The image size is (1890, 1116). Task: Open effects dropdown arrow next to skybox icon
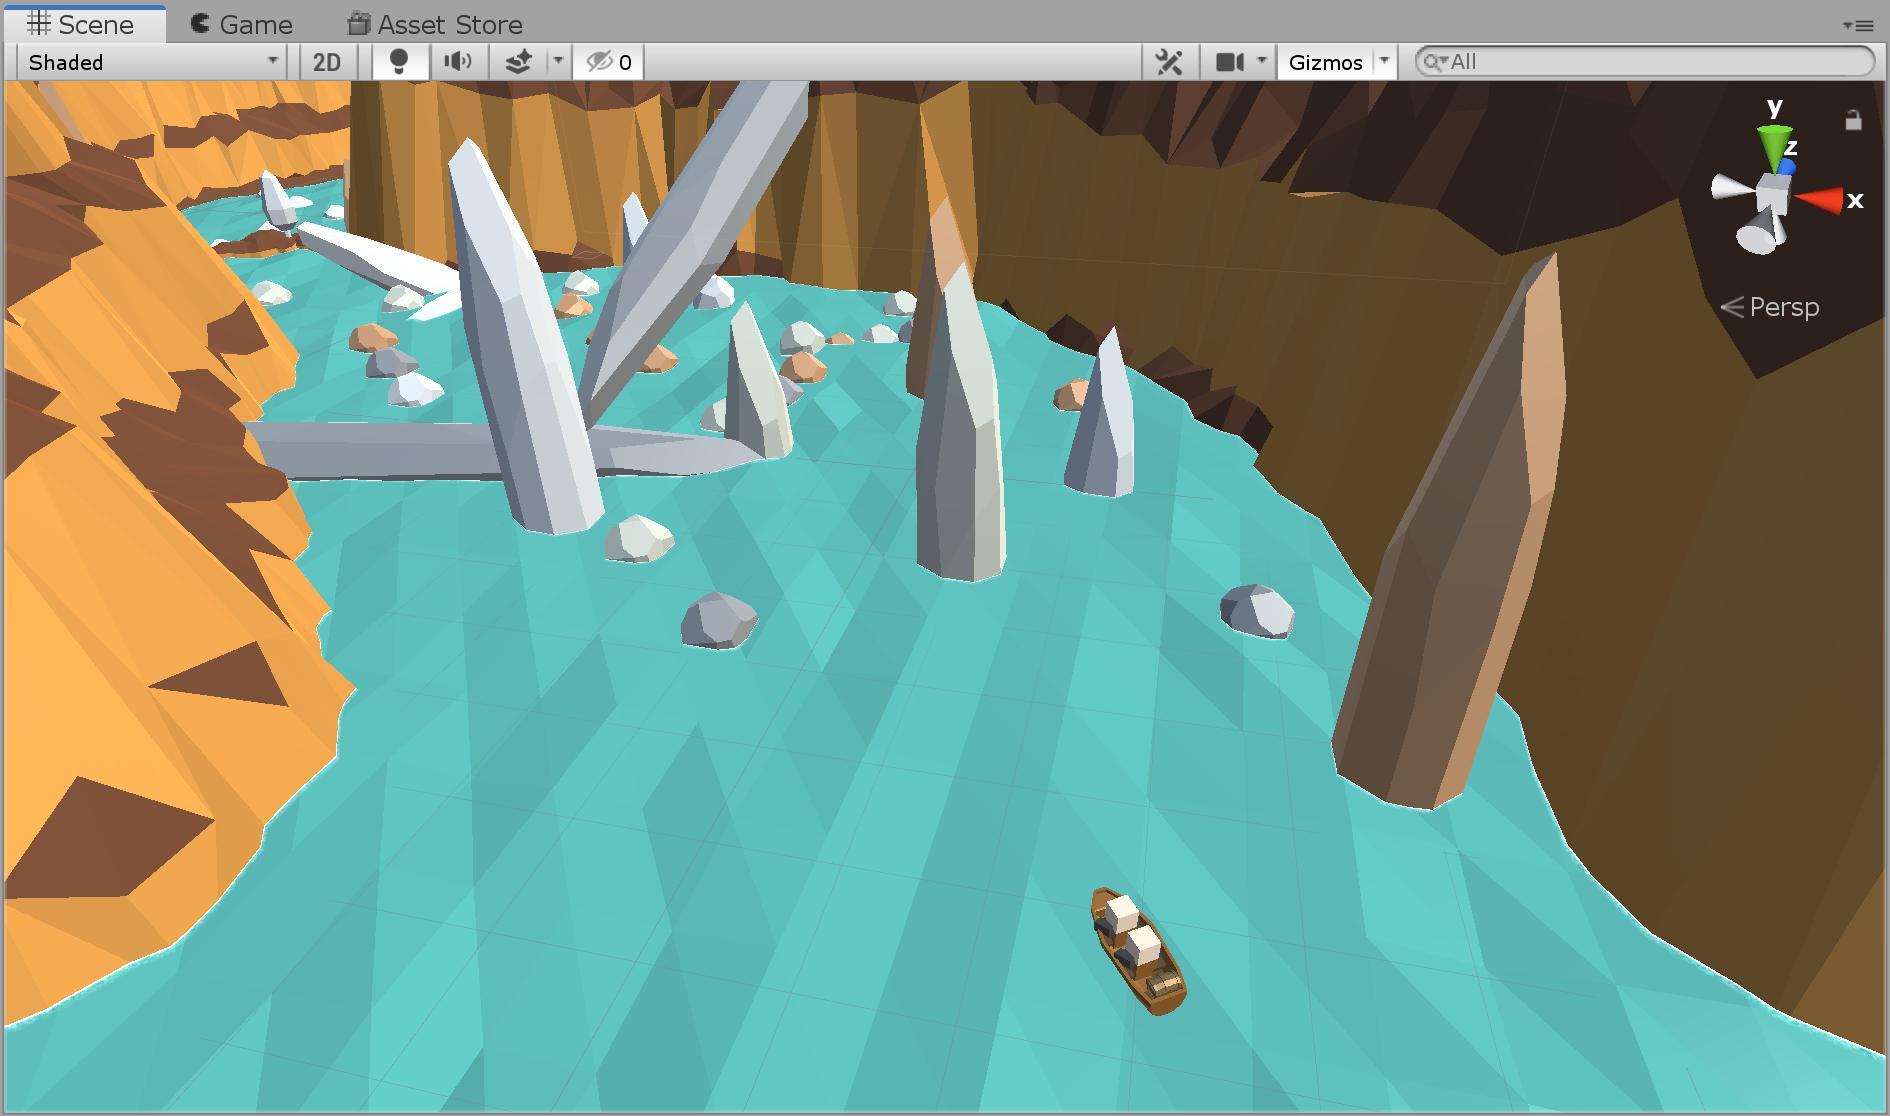pyautogui.click(x=558, y=62)
